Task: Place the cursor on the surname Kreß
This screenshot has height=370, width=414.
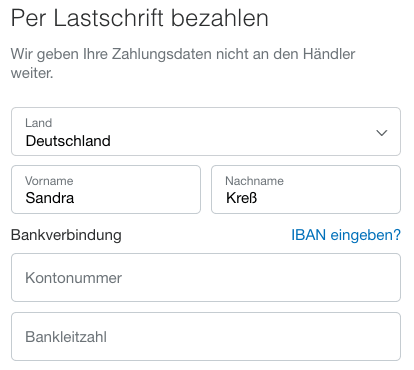Action: click(x=242, y=198)
